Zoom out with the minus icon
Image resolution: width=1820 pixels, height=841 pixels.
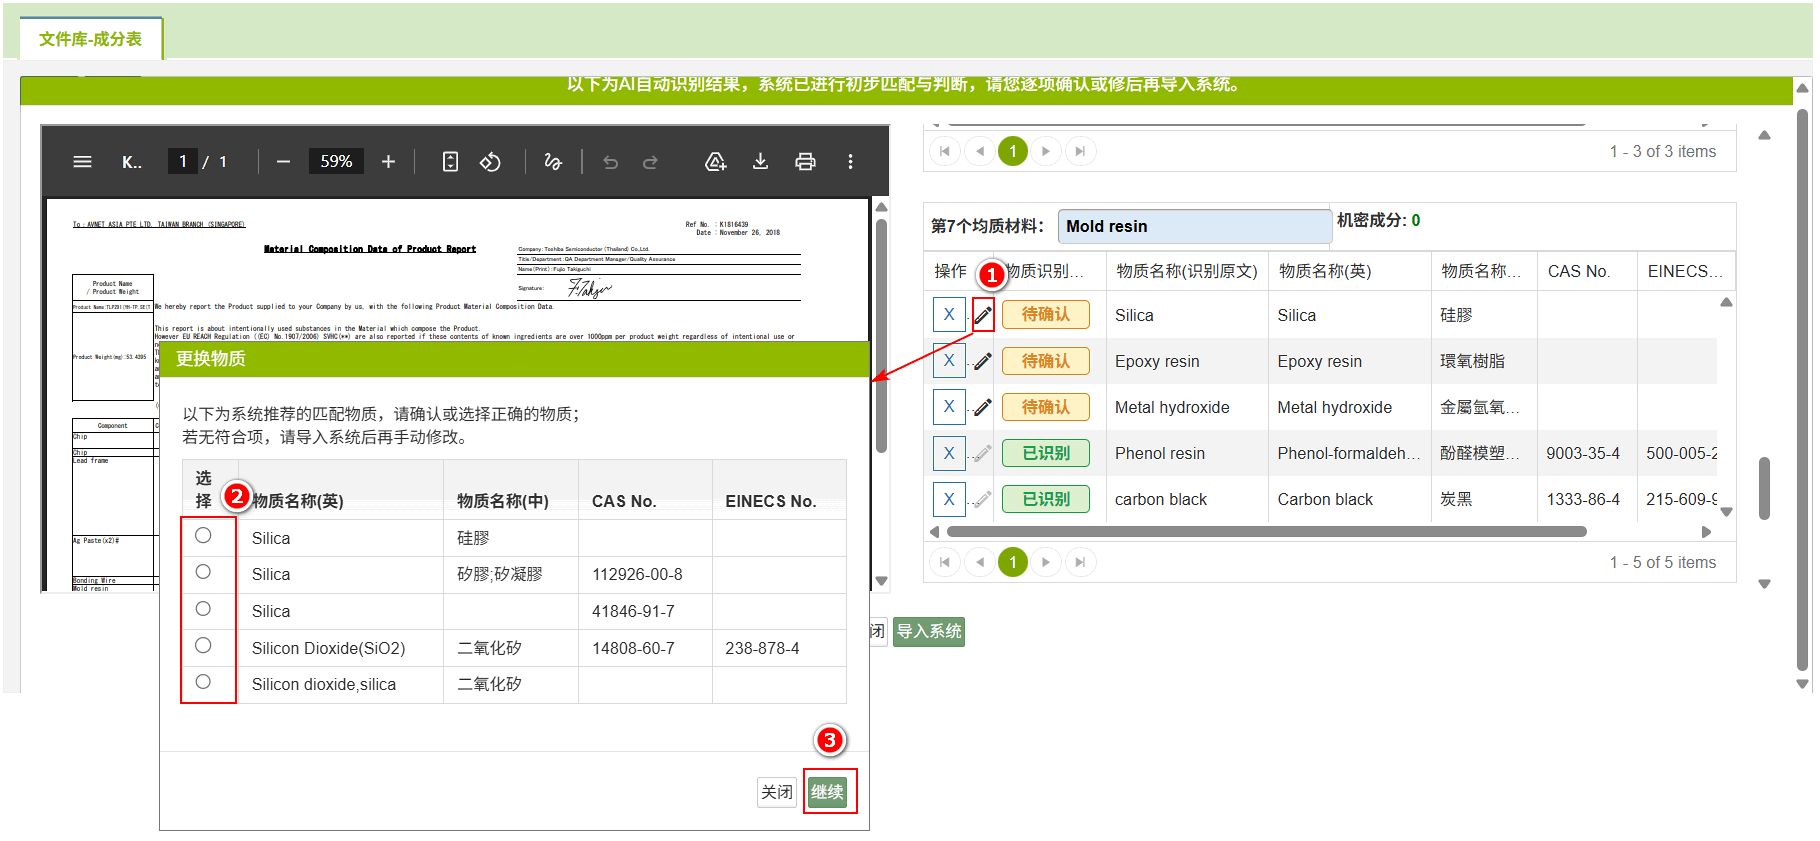point(284,162)
